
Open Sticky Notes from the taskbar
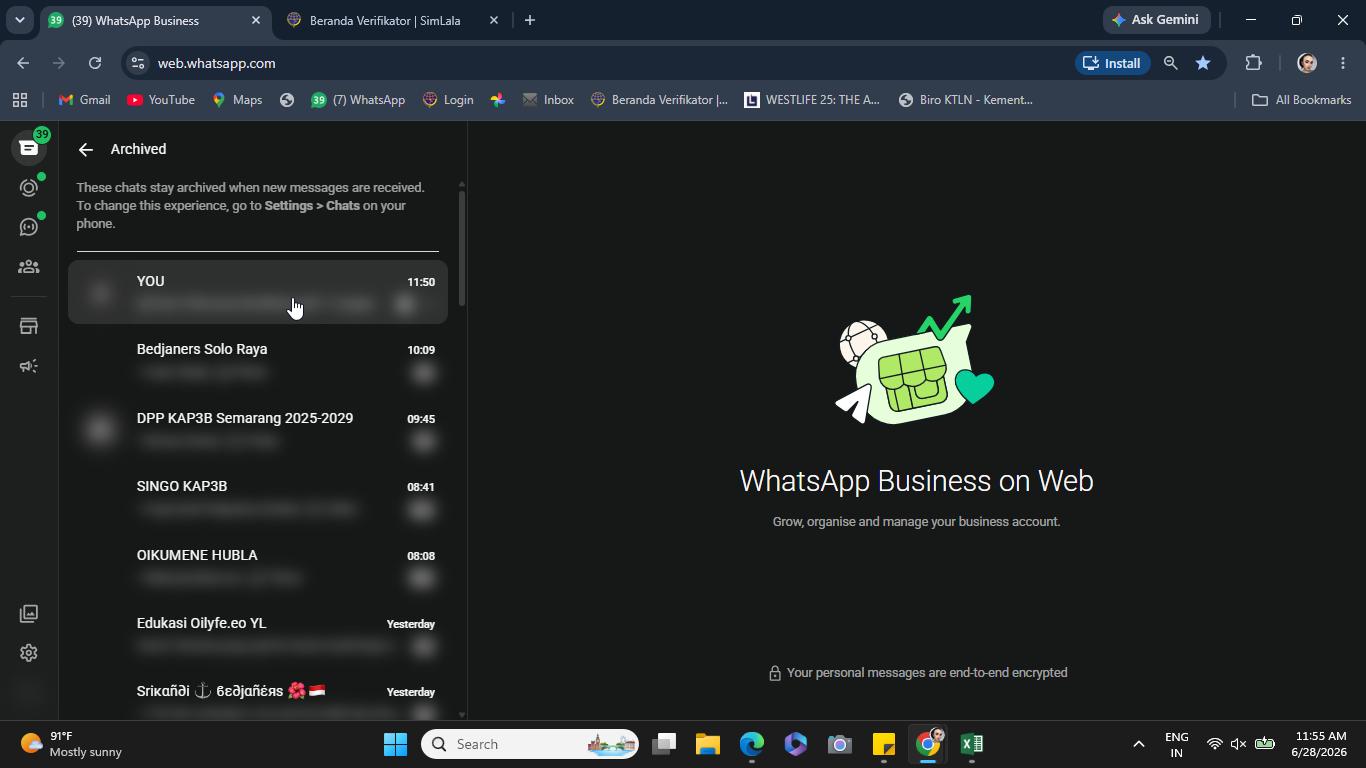[884, 744]
